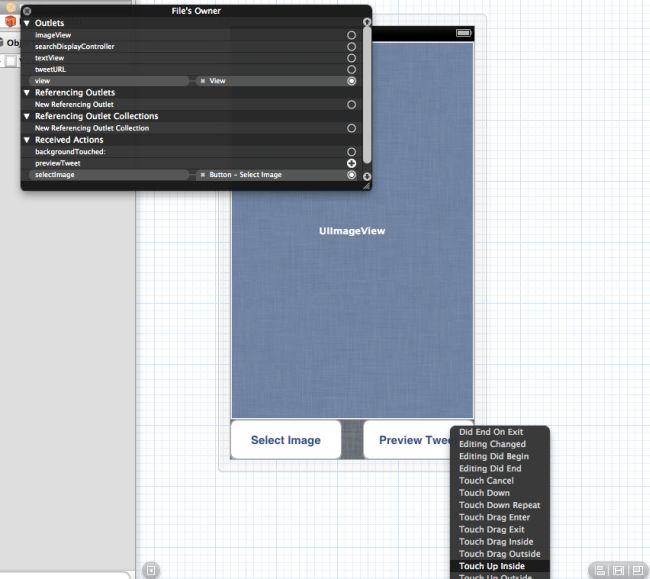
Task: Click the scroll down arrow in File's Owner panel
Action: (367, 177)
